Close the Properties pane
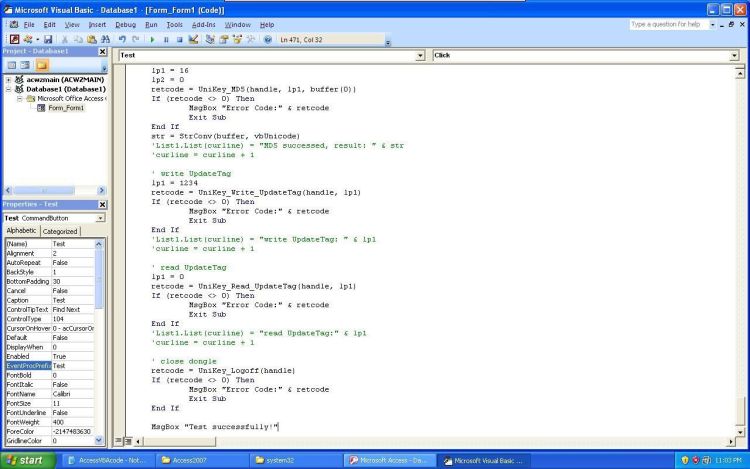The width and height of the screenshot is (750, 469). click(x=102, y=204)
